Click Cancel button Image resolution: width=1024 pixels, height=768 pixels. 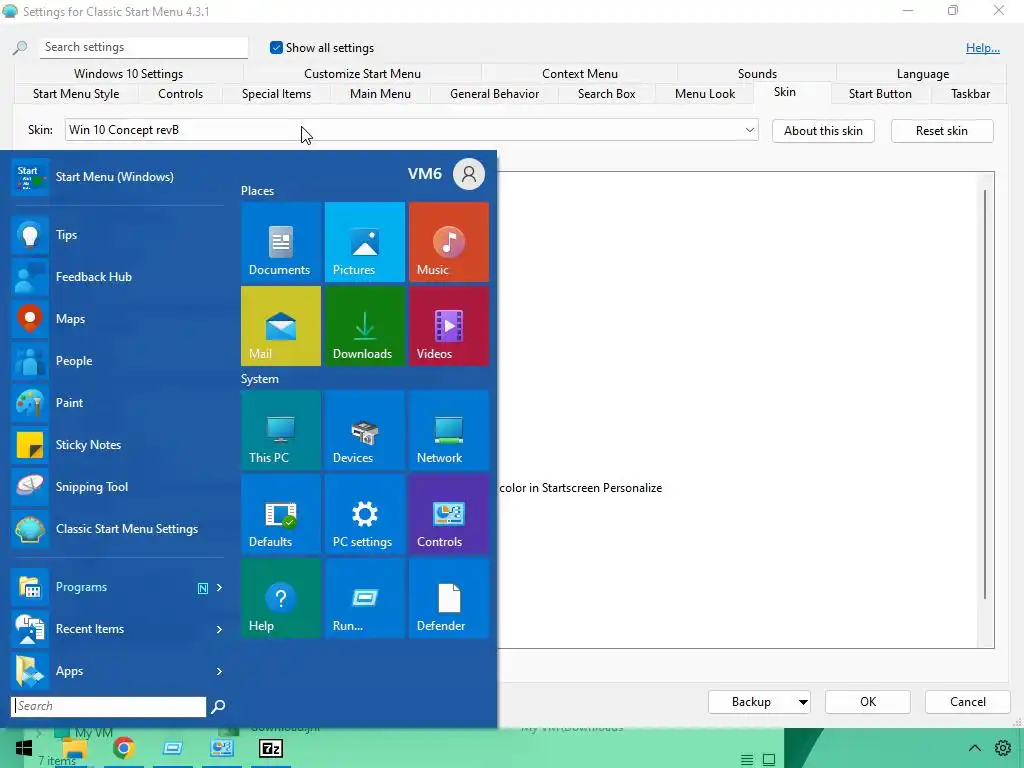[968, 702]
